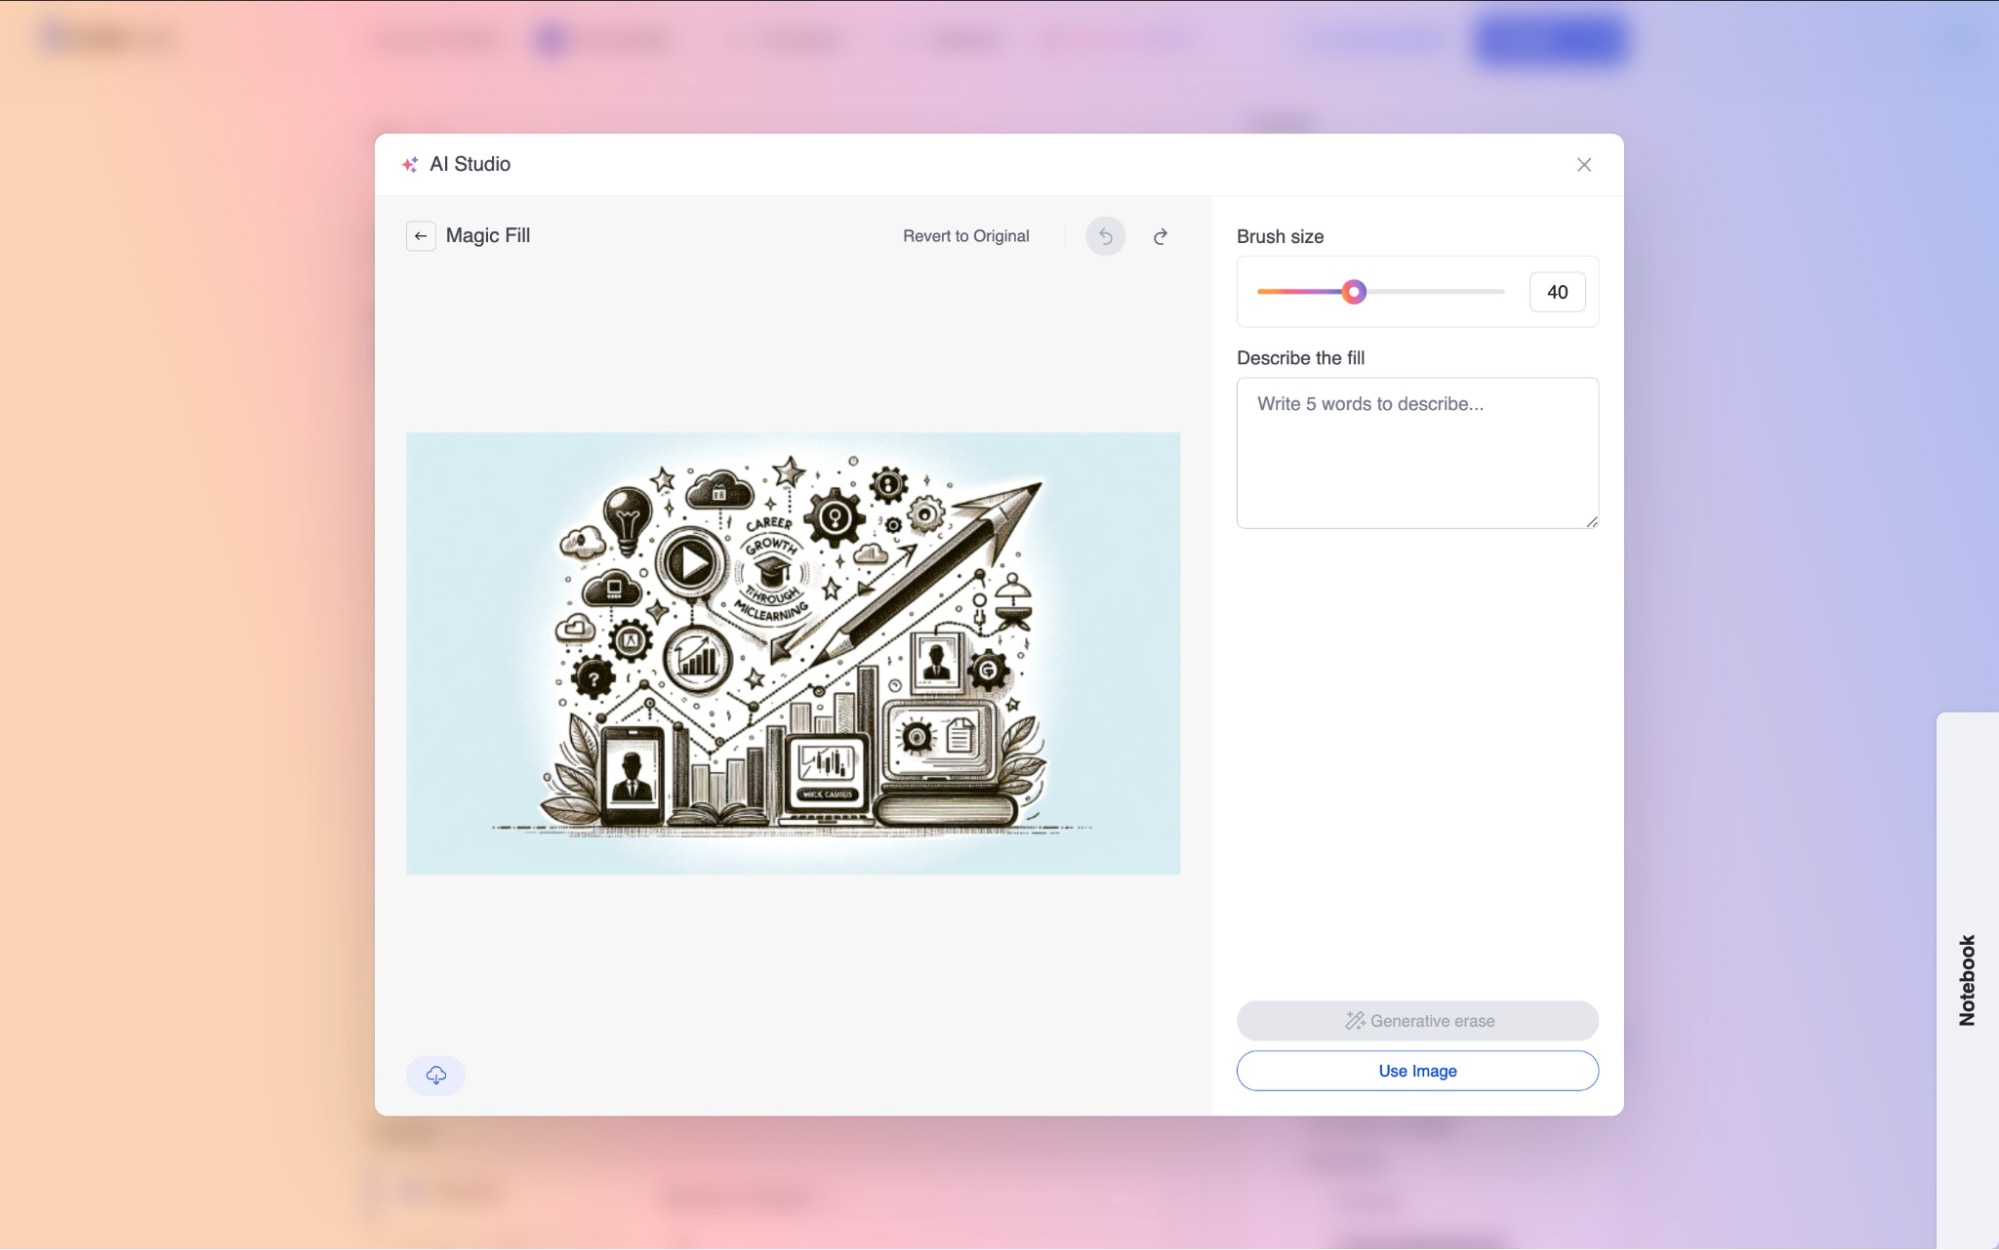Toggle the Generative erase tool on
Screen dimensions: 1999x1250
coord(1417,1020)
